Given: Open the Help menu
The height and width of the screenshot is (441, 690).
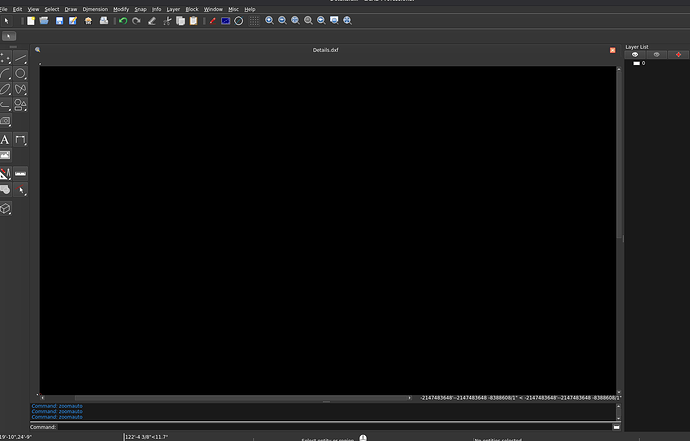Looking at the screenshot, I should [x=250, y=9].
